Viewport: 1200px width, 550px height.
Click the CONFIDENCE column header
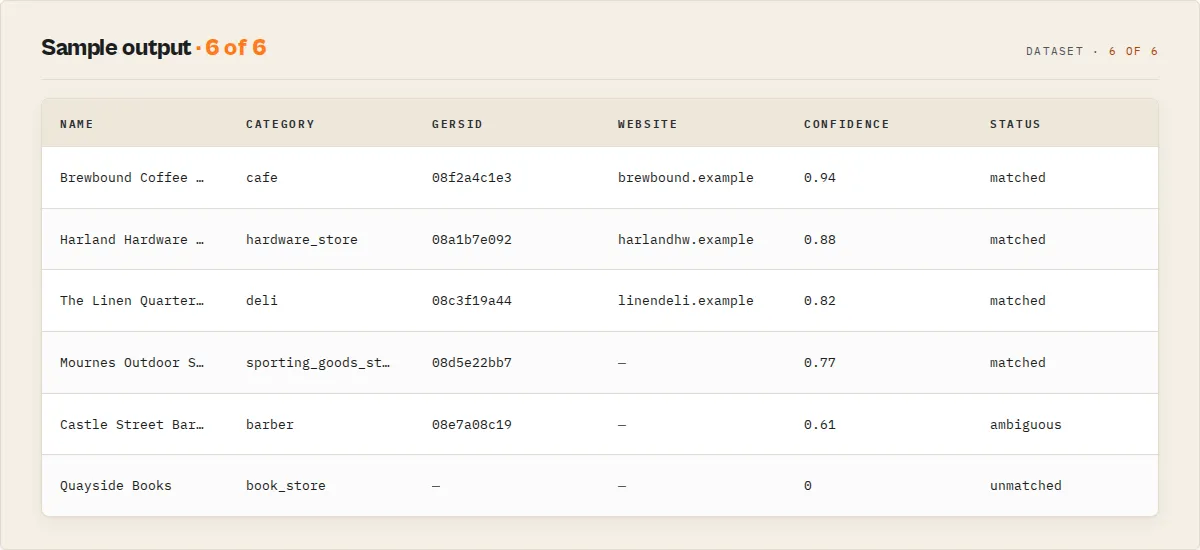coord(846,124)
